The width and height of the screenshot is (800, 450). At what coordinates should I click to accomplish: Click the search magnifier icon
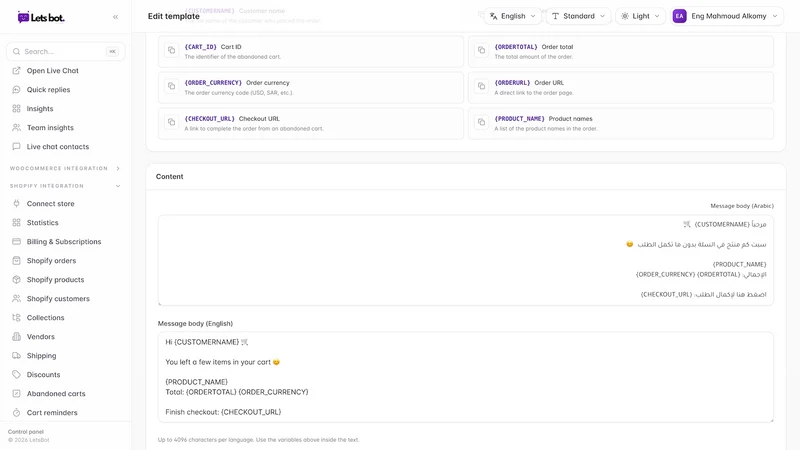[x=16, y=52]
